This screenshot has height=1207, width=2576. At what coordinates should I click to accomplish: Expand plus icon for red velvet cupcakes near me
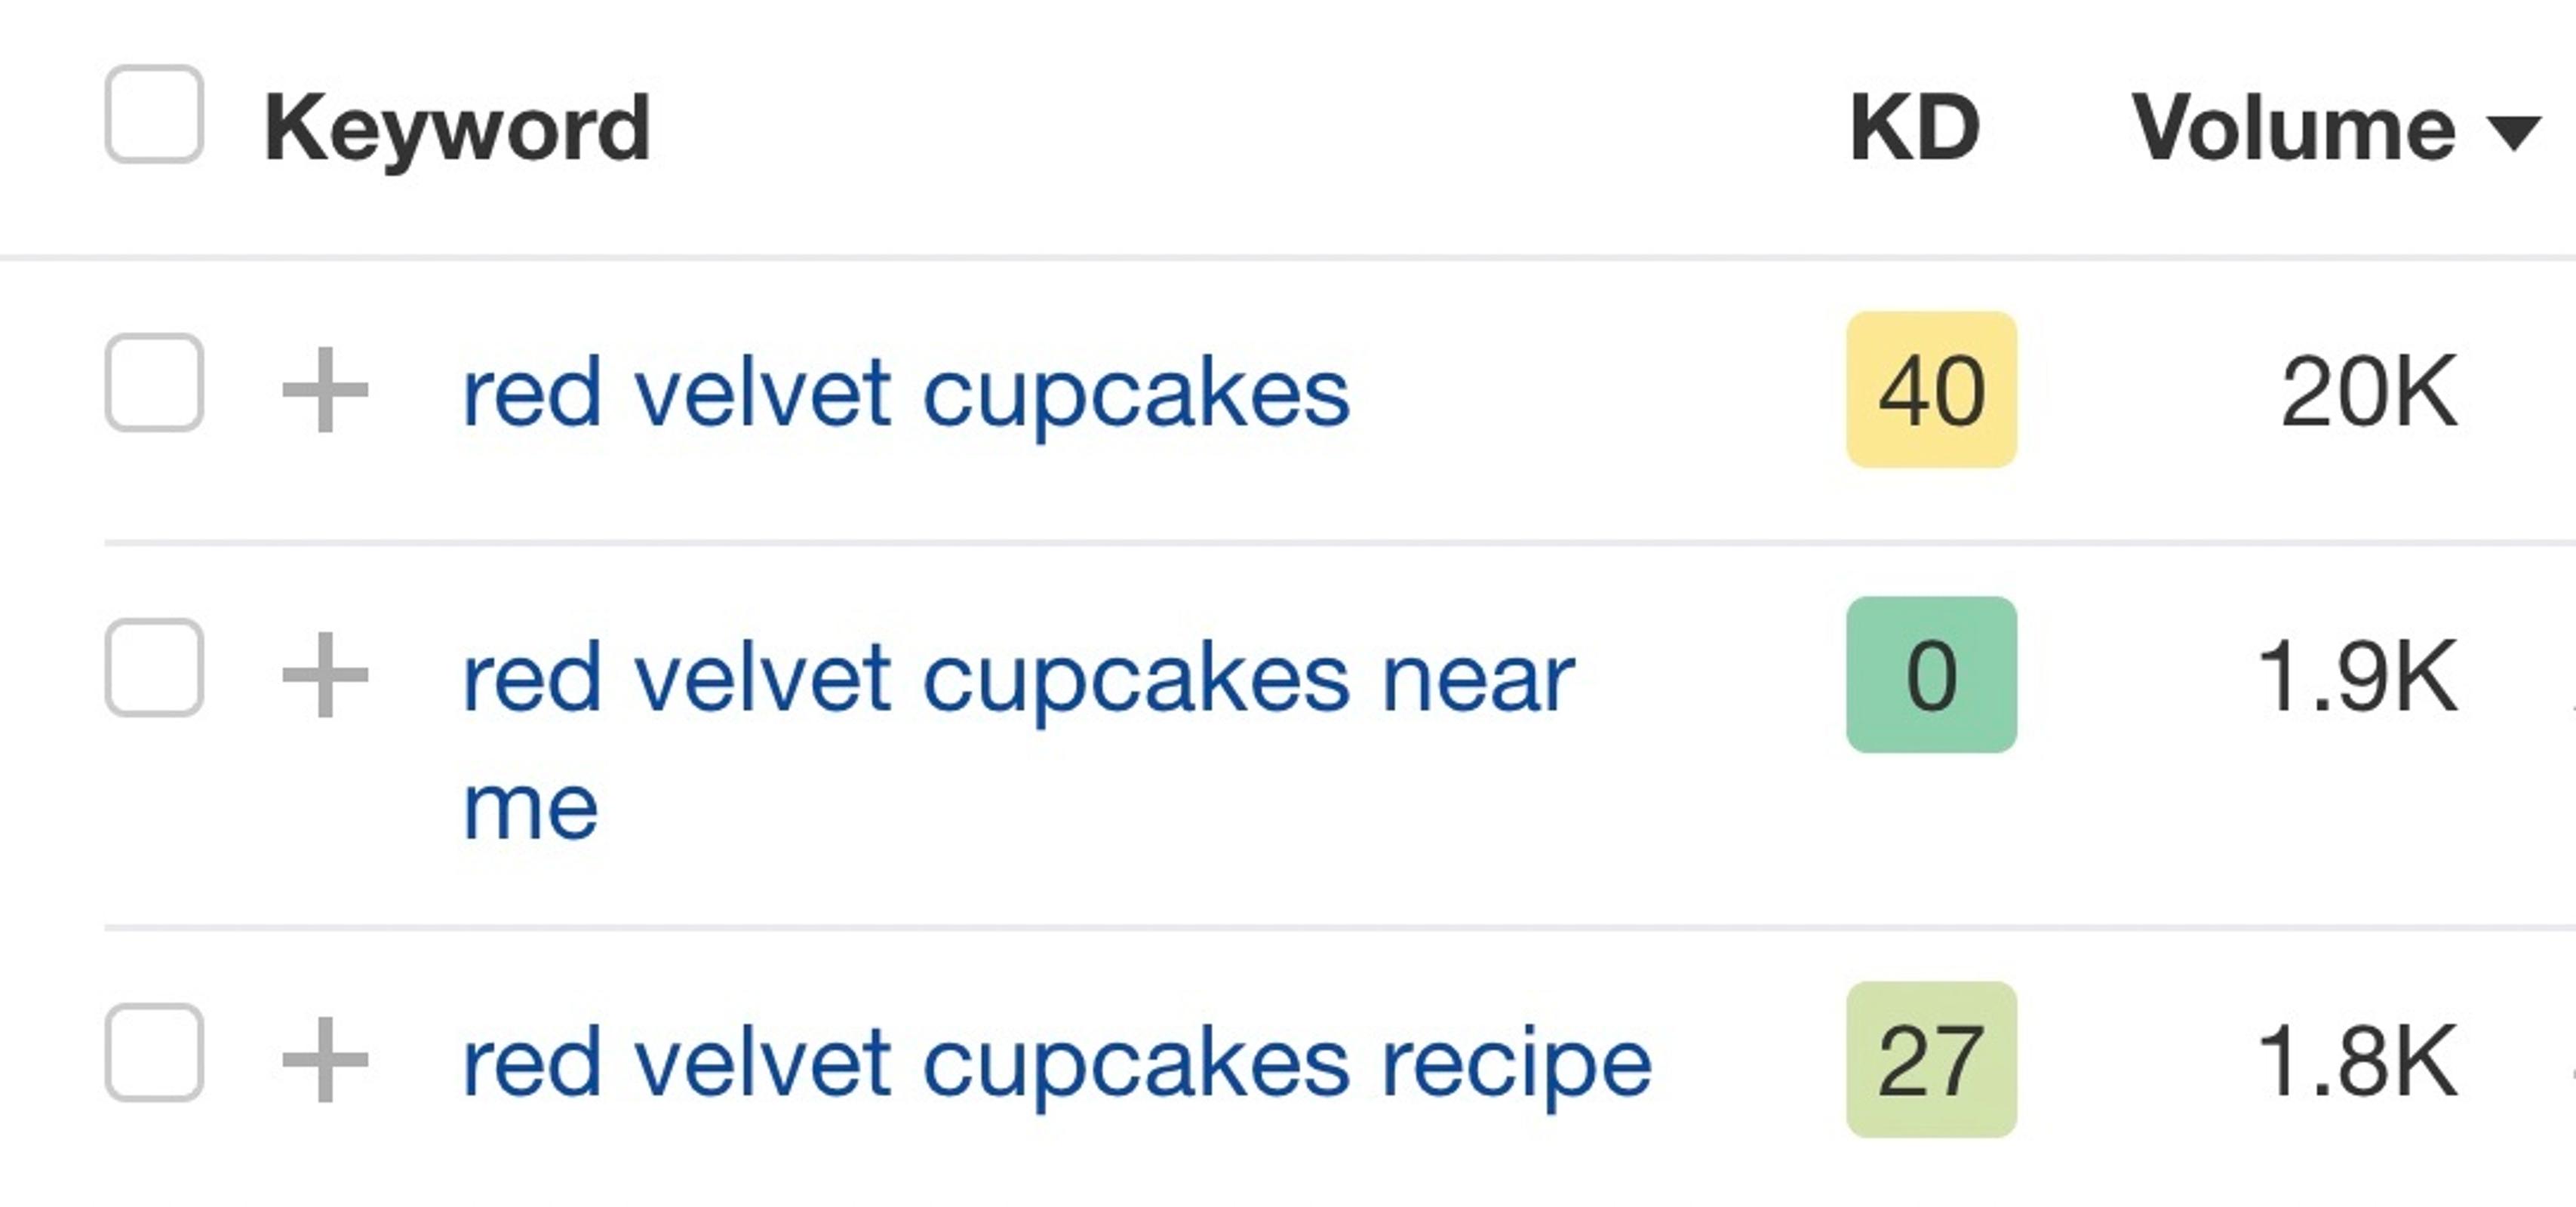coord(325,675)
